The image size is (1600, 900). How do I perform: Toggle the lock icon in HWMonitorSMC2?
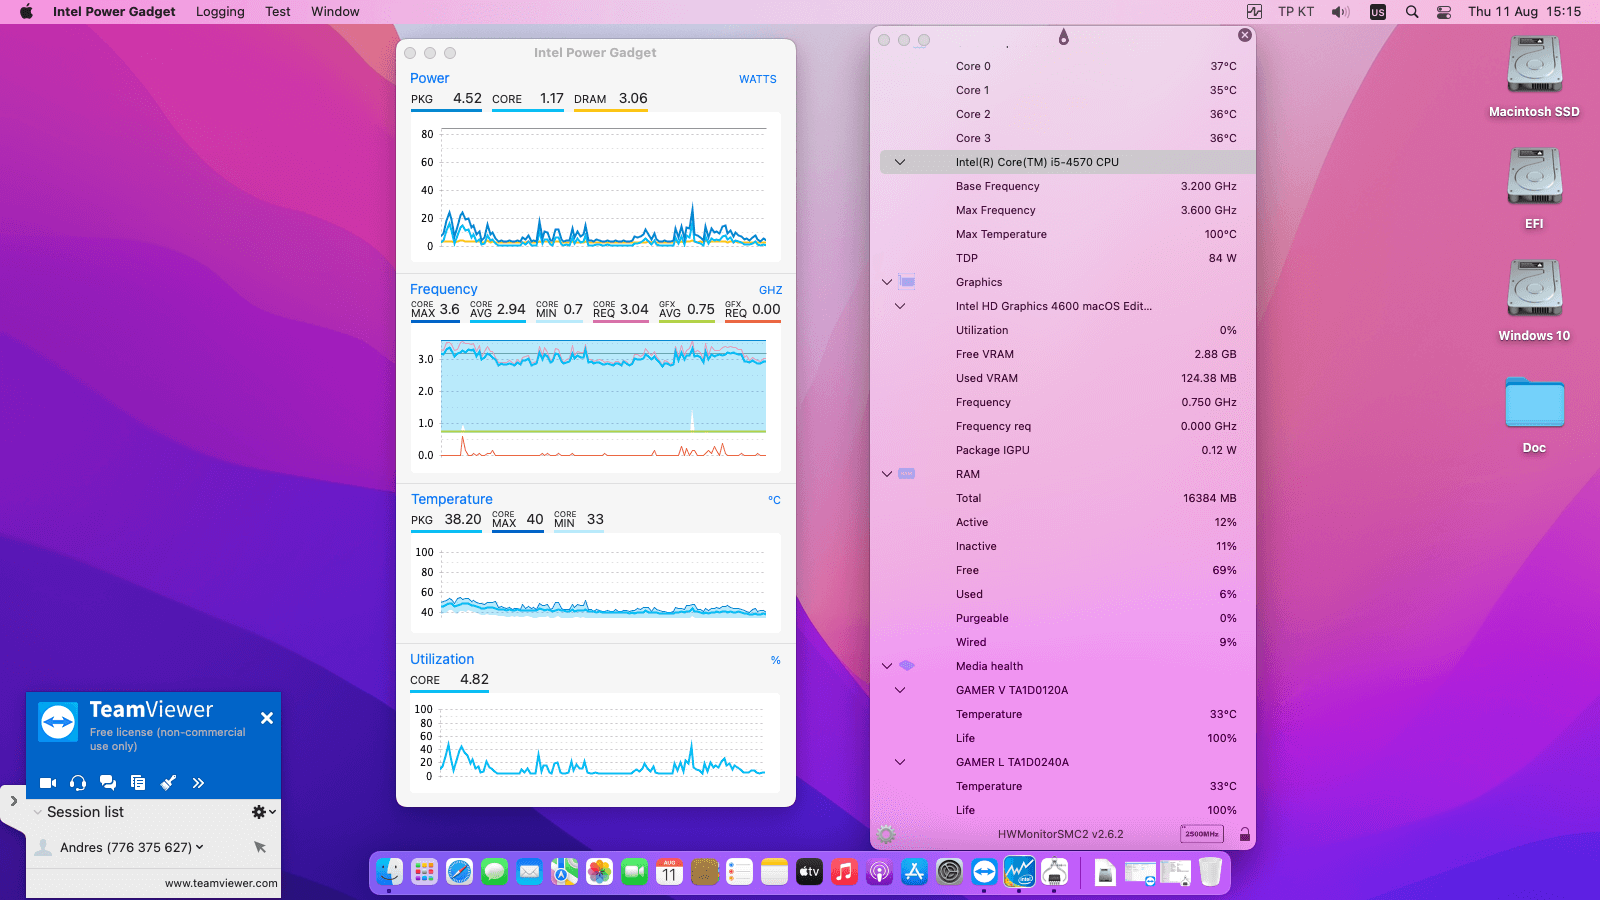[1245, 834]
